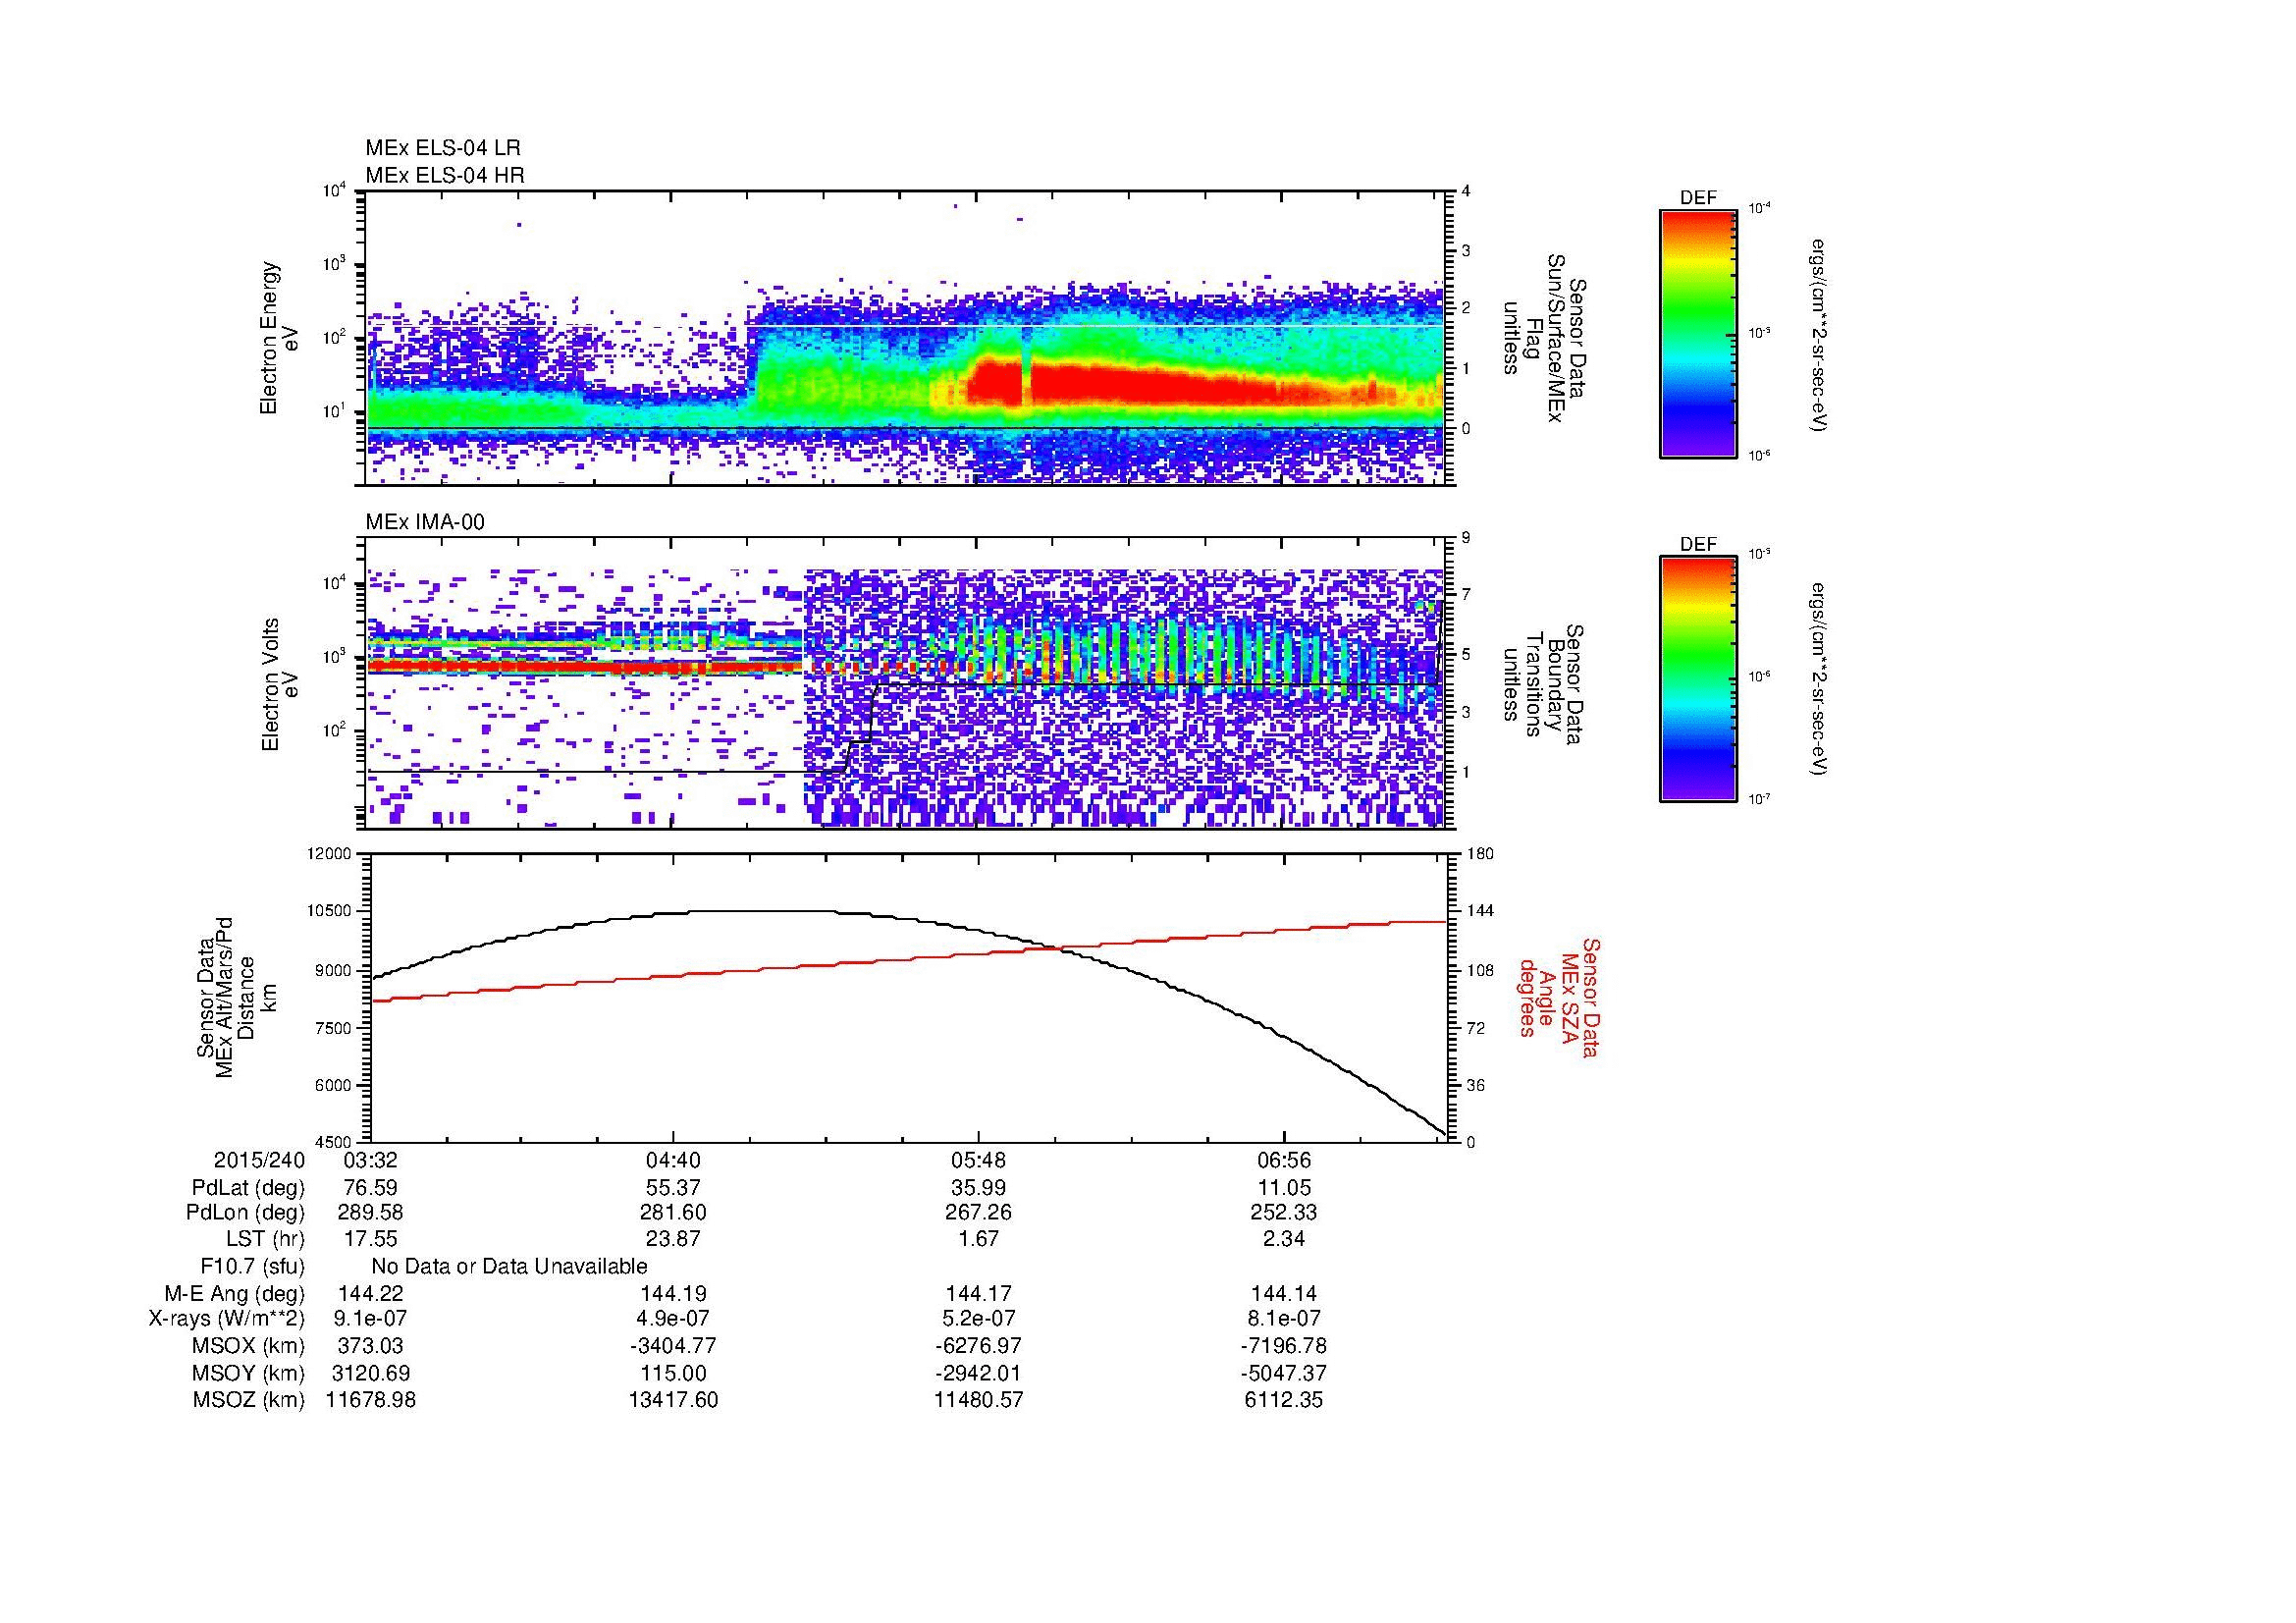Click MSOY value -5047.37
The height and width of the screenshot is (1623, 2296).
(1285, 1373)
